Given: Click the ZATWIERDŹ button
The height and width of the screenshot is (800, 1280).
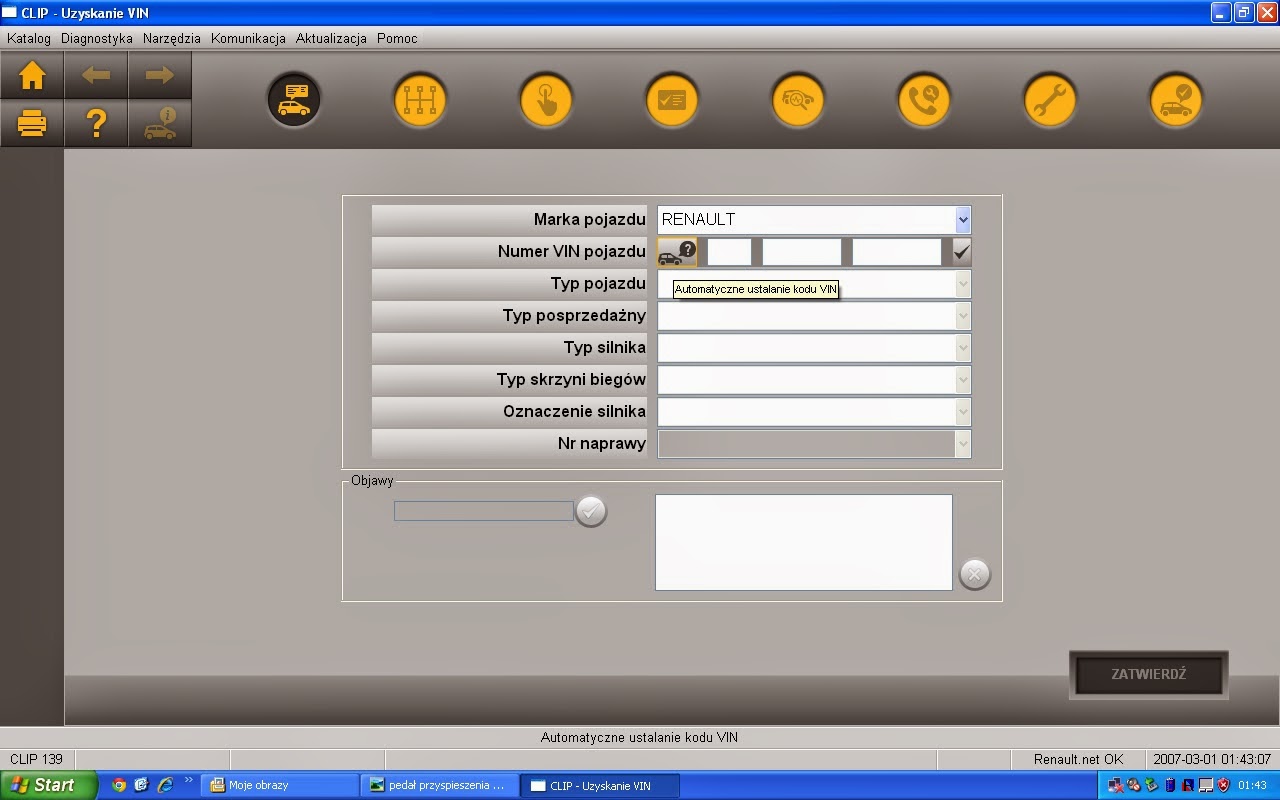Looking at the screenshot, I should 1148,674.
